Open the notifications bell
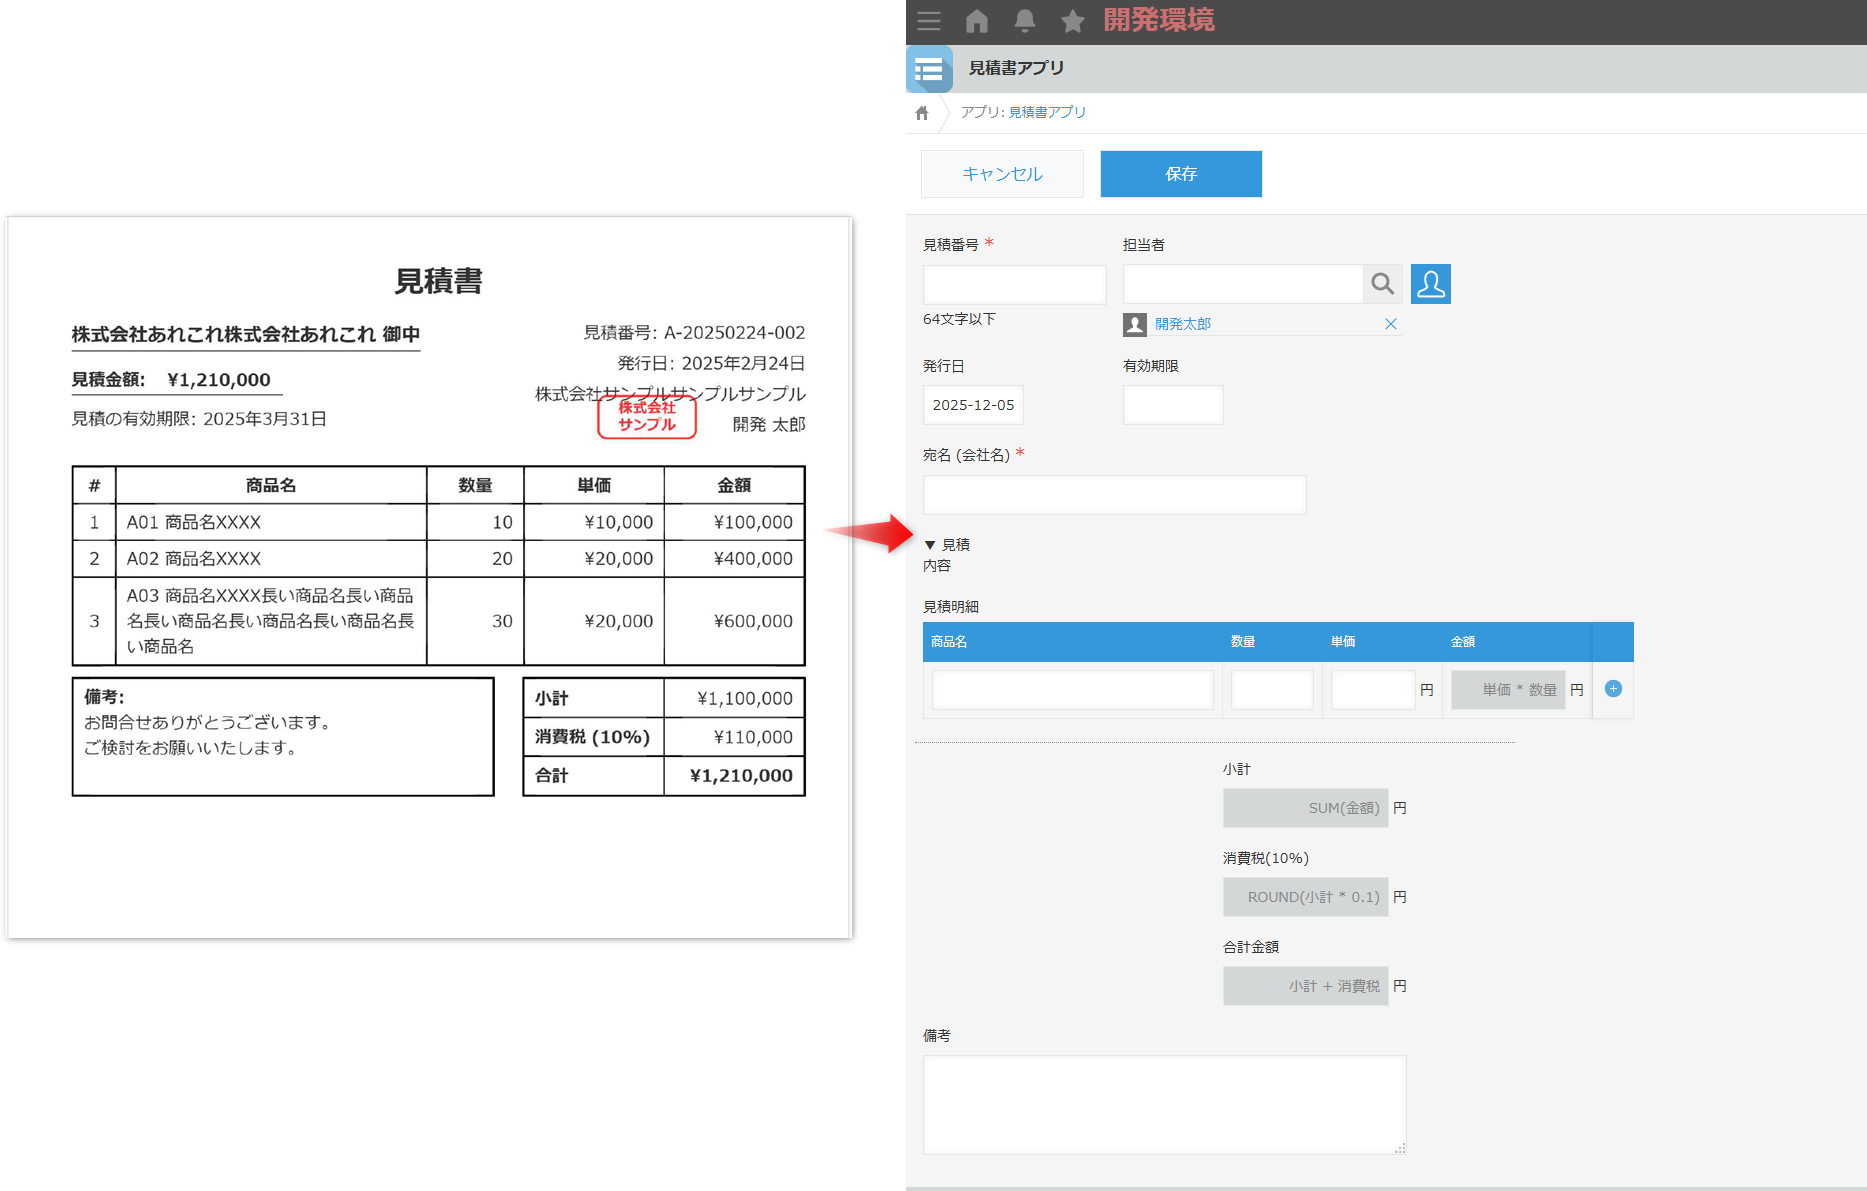 click(x=1024, y=21)
